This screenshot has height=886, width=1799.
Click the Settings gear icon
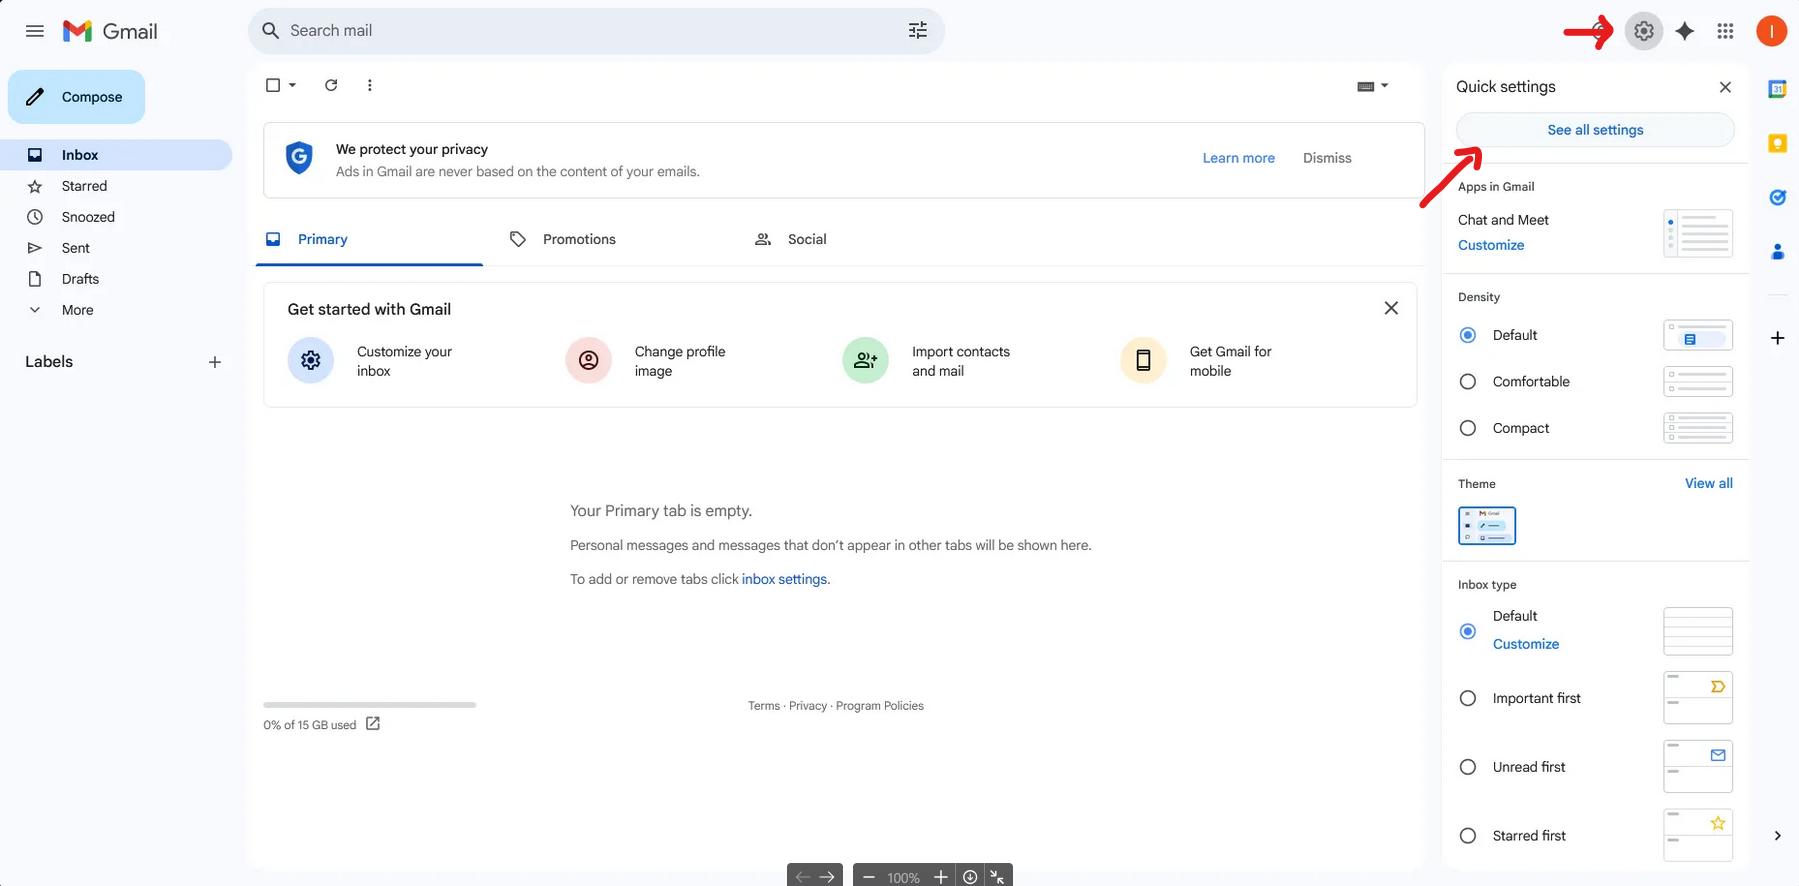[1643, 31]
